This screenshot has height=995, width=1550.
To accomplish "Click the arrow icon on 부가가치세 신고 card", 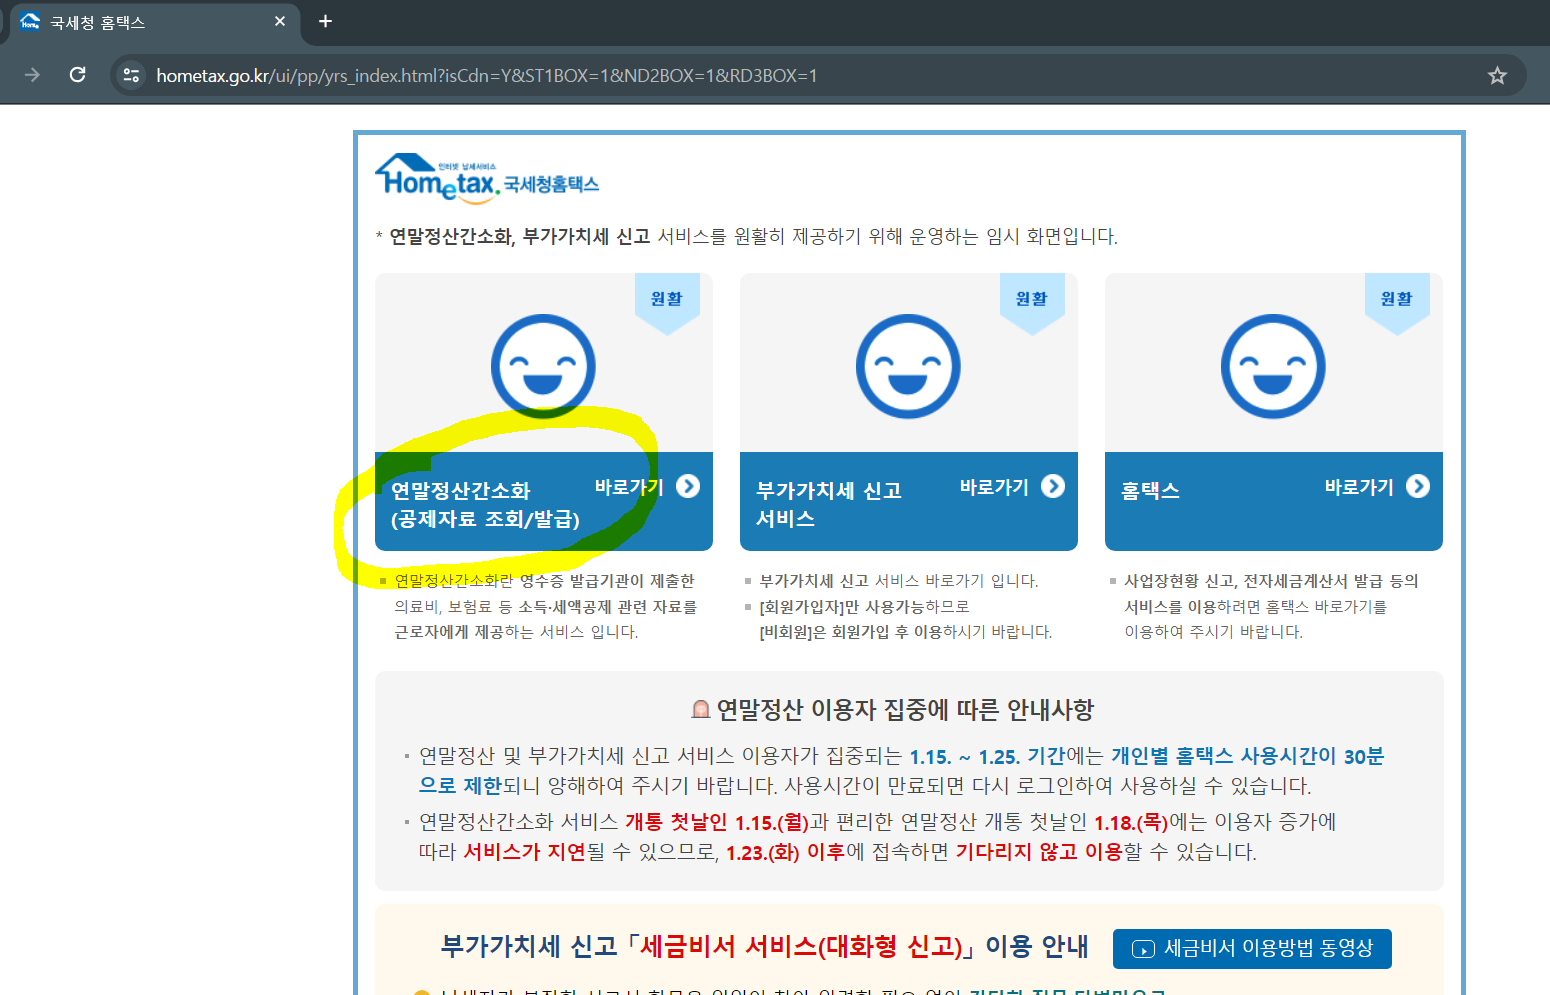I will (x=1053, y=486).
